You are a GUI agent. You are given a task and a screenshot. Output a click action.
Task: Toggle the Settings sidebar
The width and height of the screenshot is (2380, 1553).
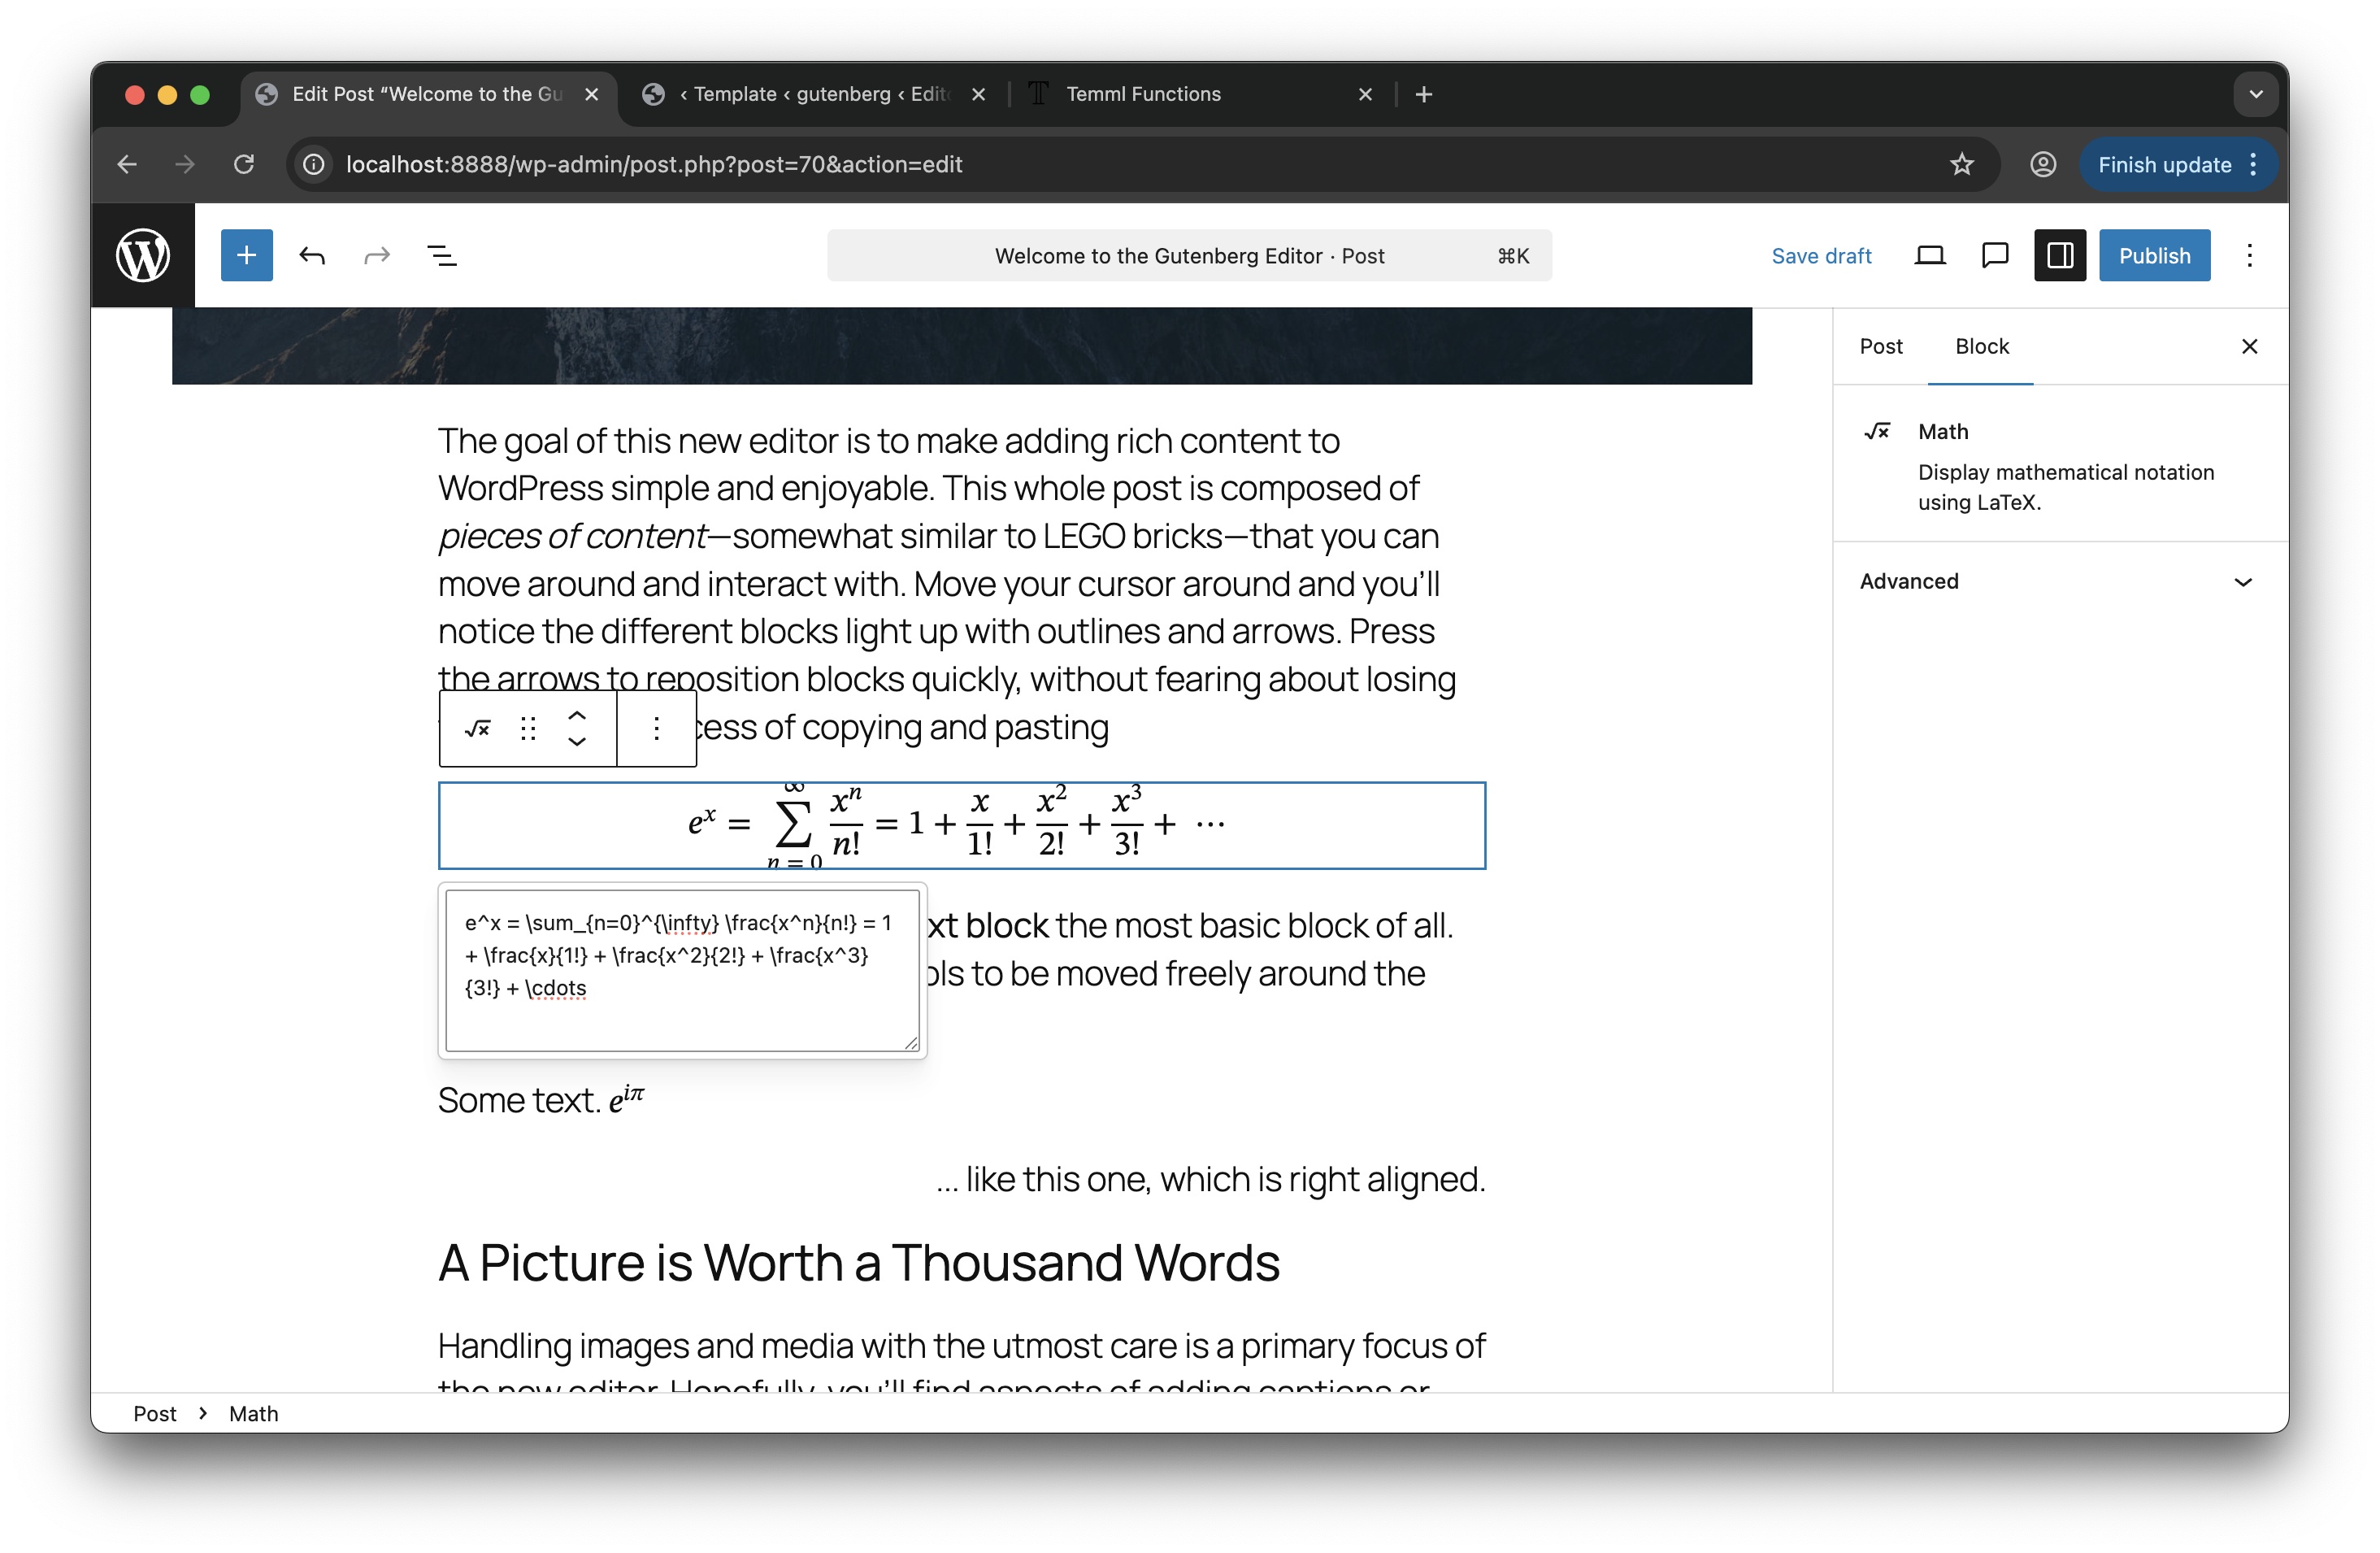[x=2060, y=255]
